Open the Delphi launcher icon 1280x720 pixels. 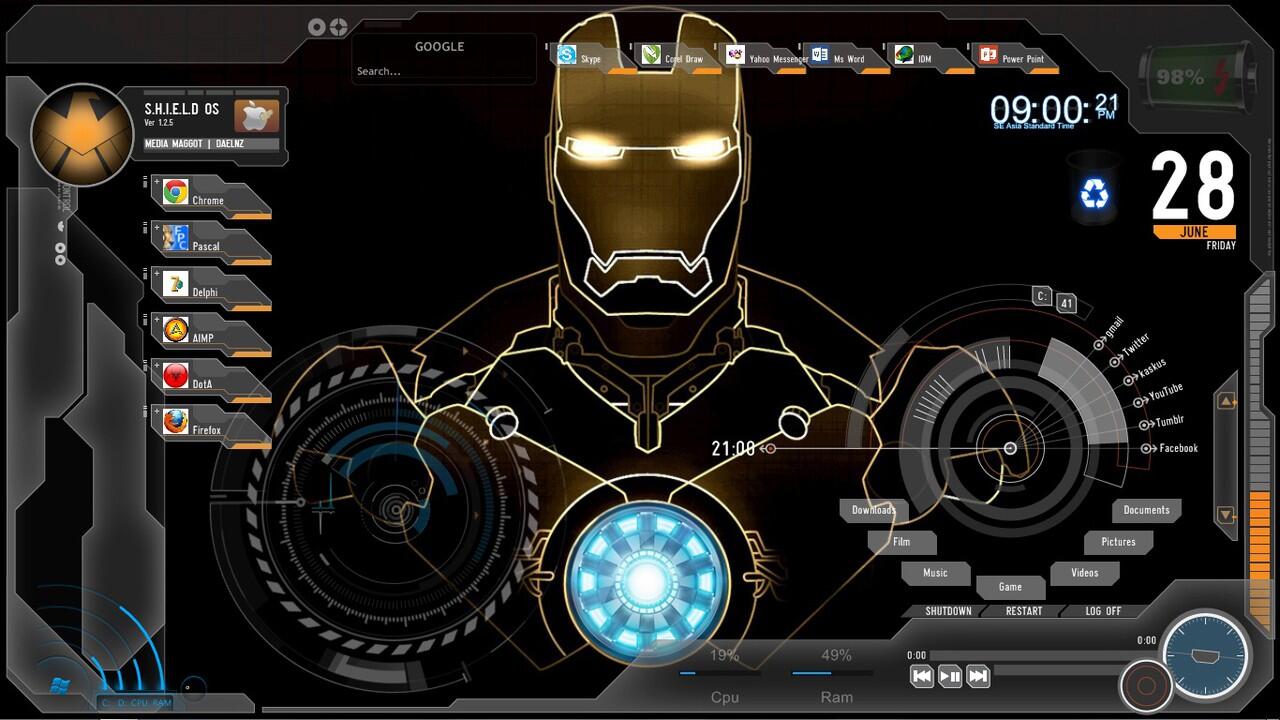176,284
